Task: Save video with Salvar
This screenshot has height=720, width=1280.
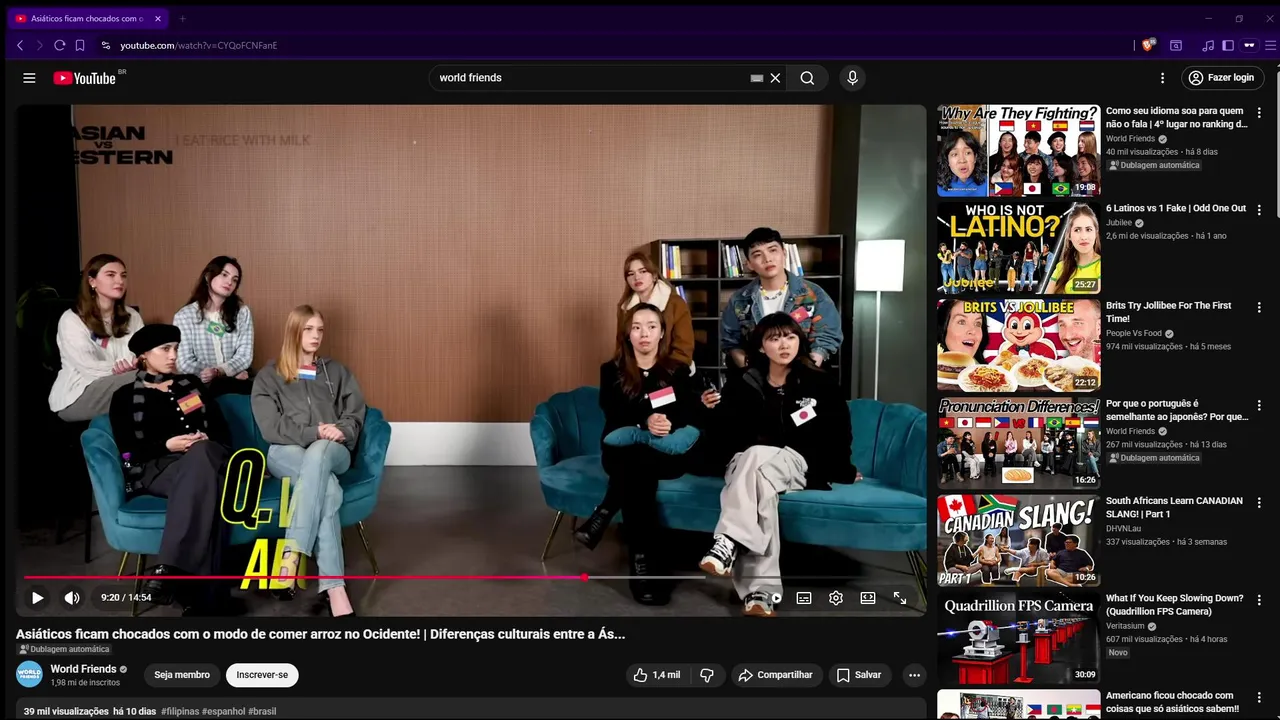Action: 860,675
